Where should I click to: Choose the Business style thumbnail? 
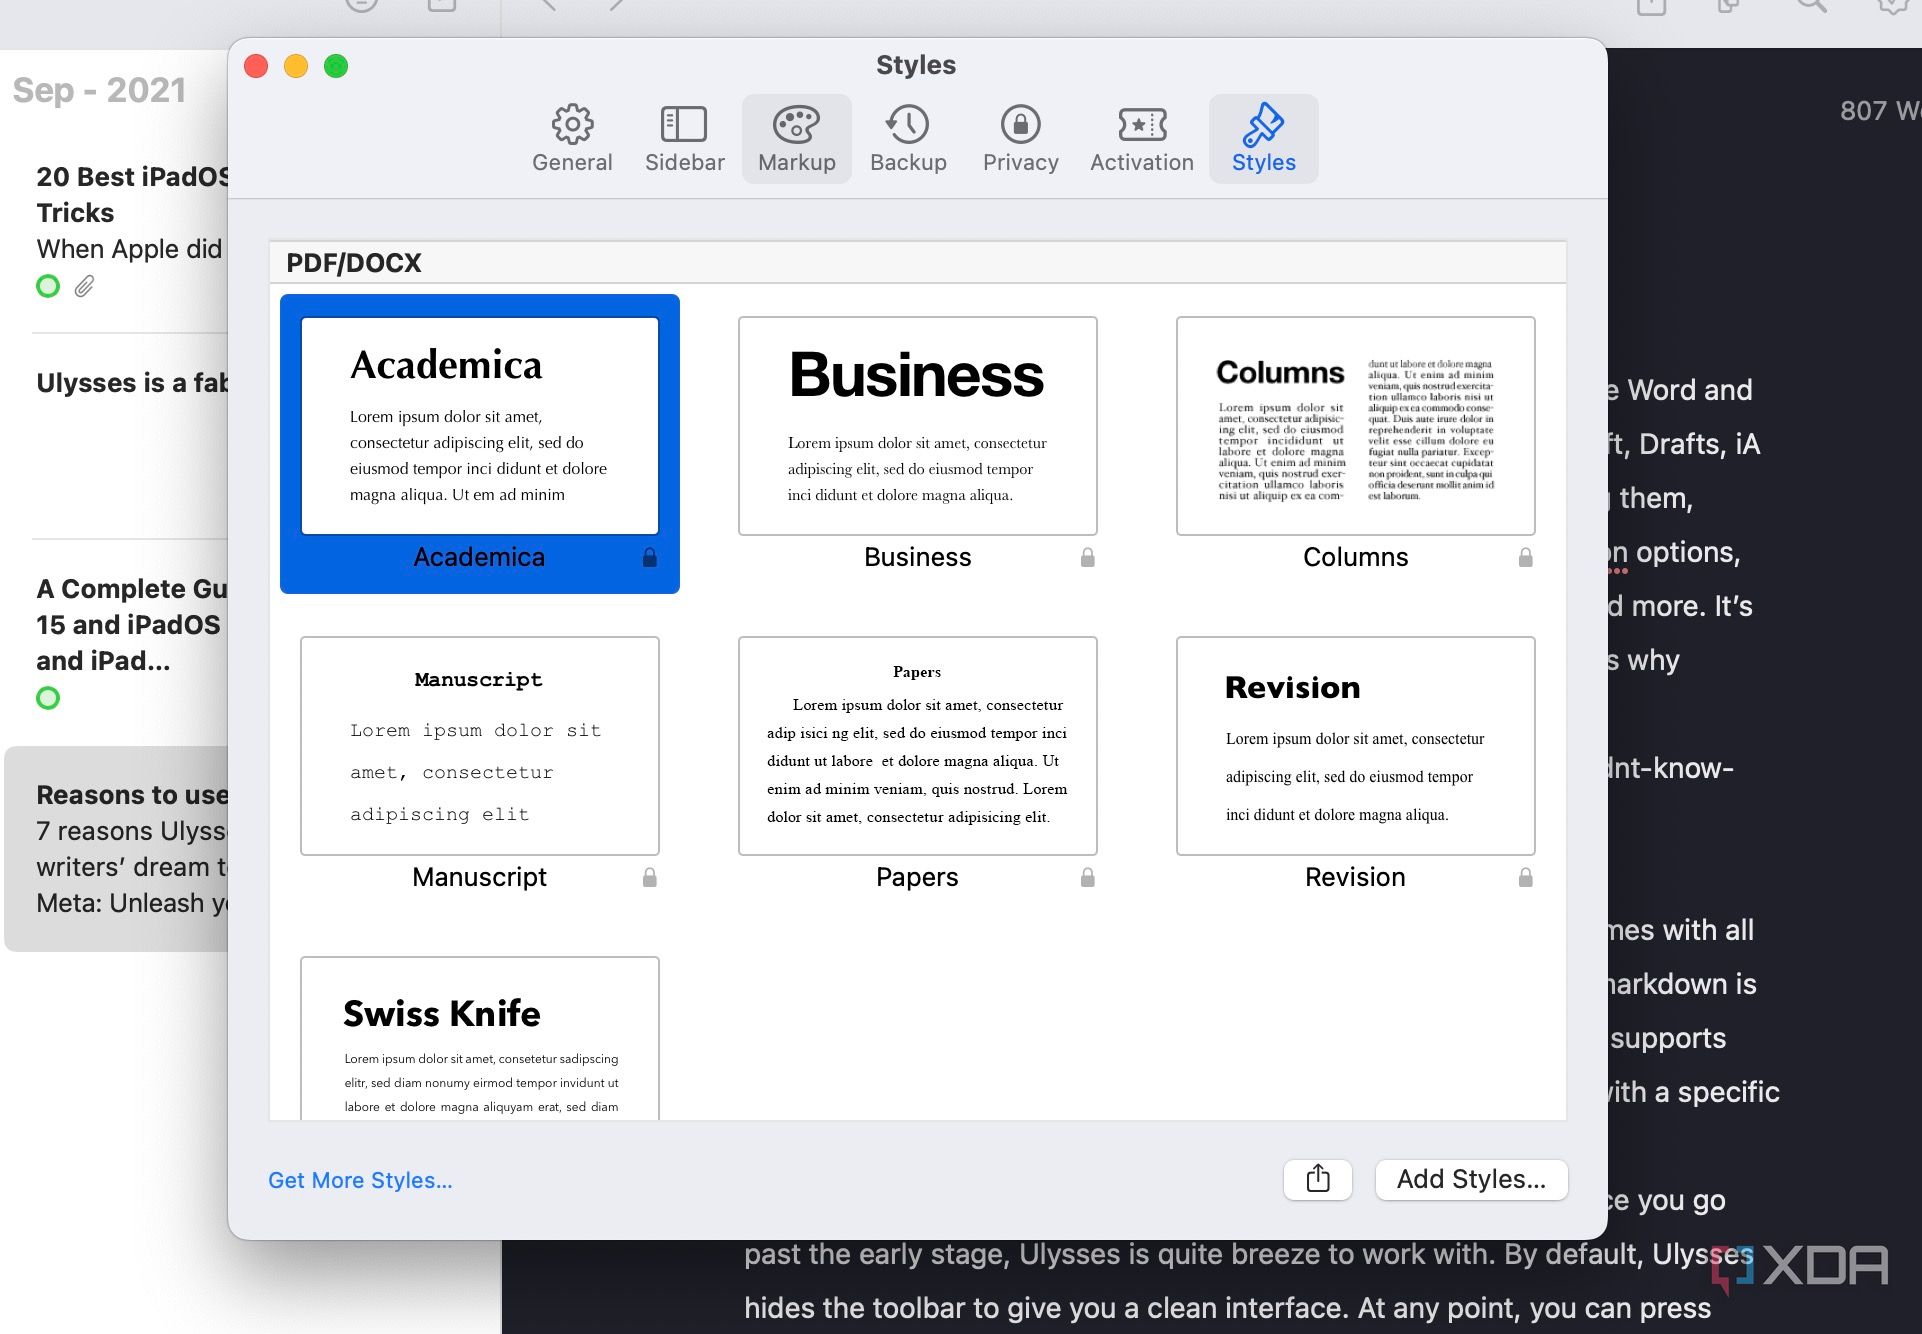coord(917,426)
